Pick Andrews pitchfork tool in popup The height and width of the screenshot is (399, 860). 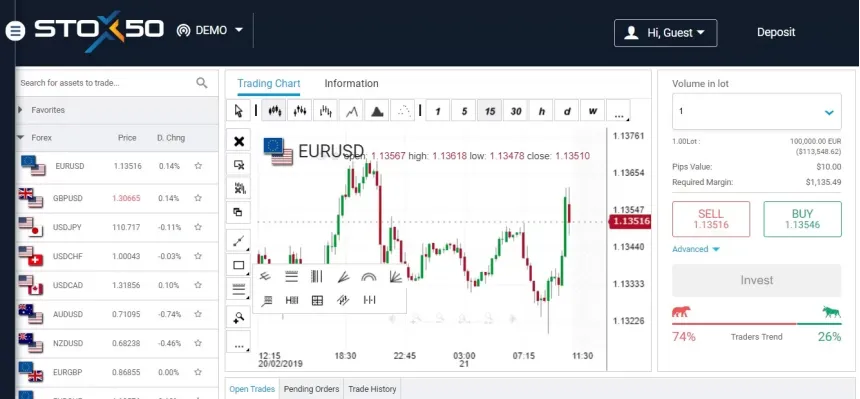point(265,276)
